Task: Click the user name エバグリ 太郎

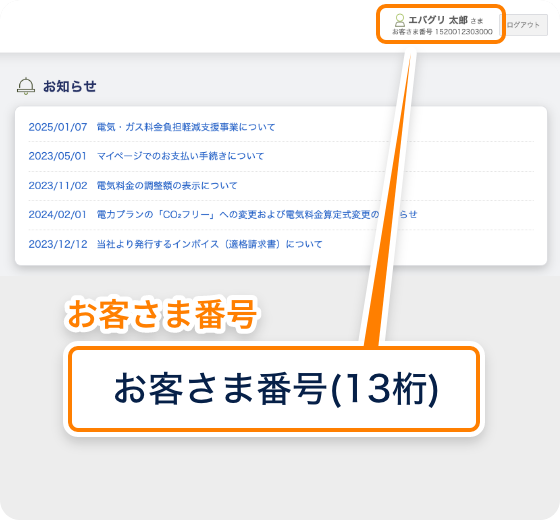Action: point(438,20)
